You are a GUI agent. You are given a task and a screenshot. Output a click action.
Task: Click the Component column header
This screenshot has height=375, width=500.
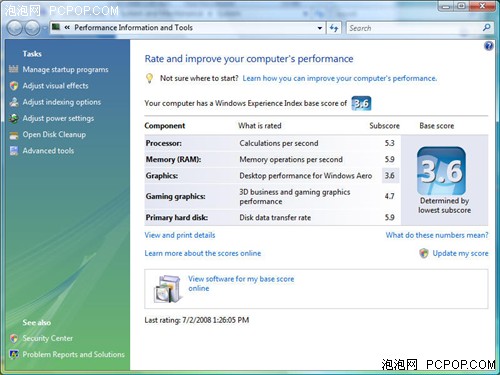pyautogui.click(x=165, y=126)
